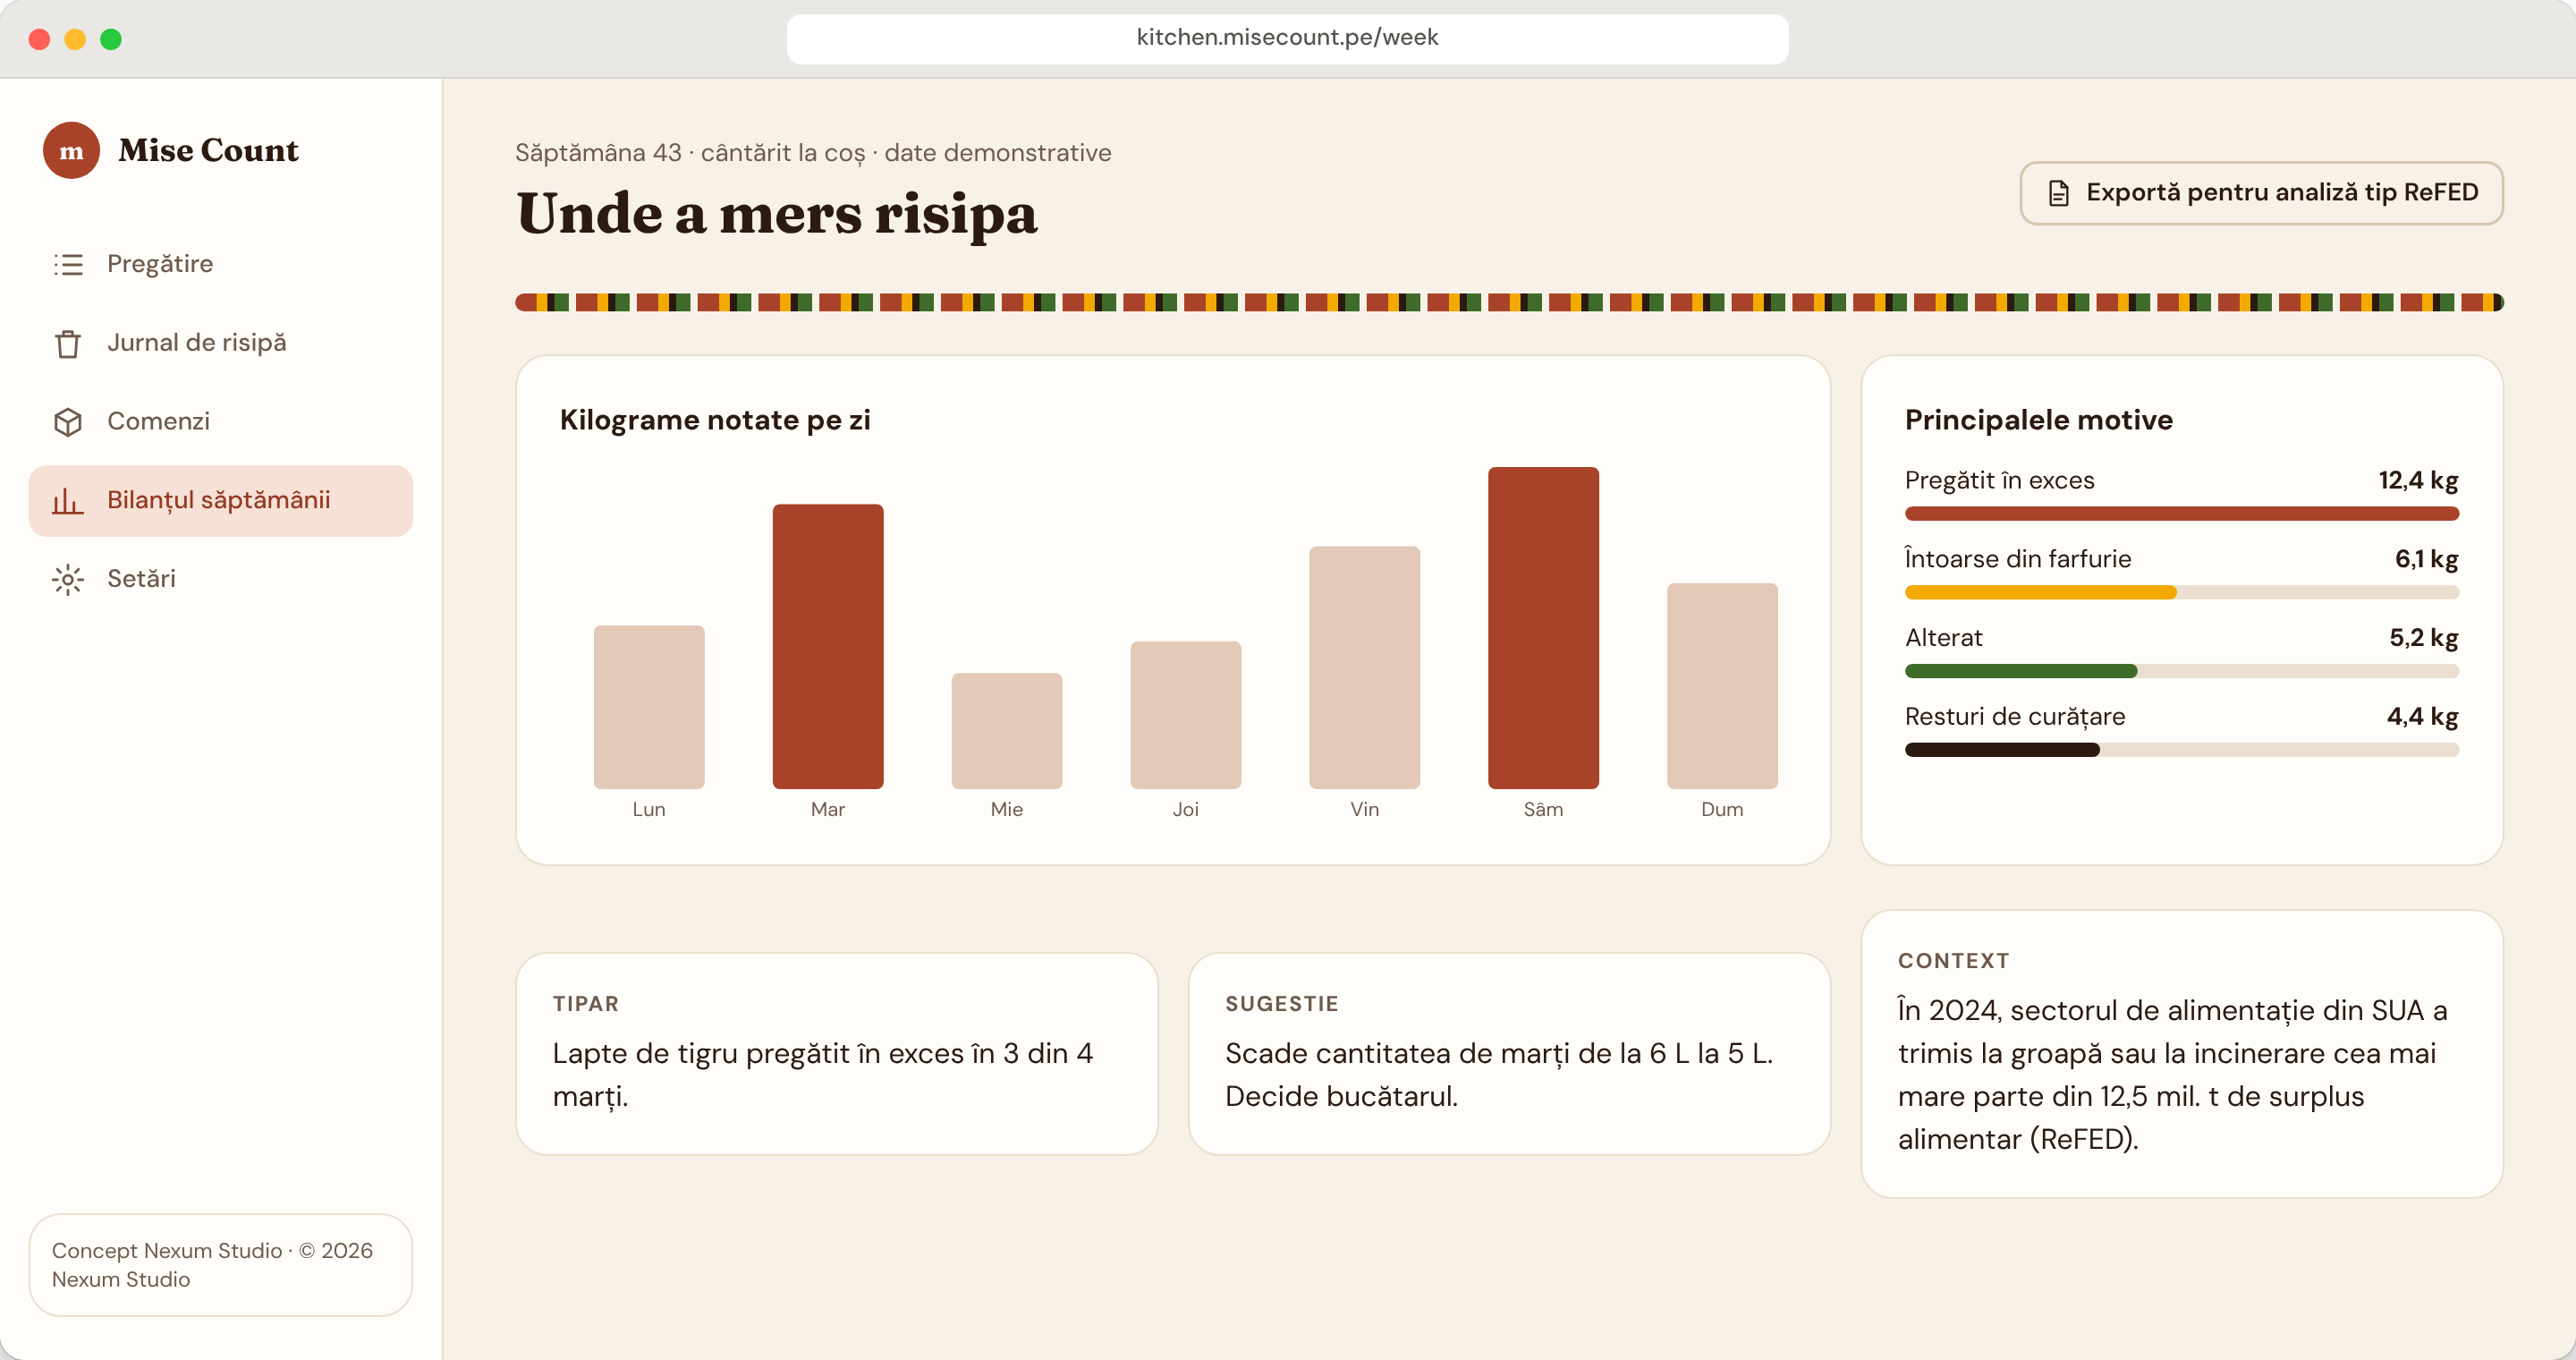Click the Comenzi box icon

coord(68,422)
